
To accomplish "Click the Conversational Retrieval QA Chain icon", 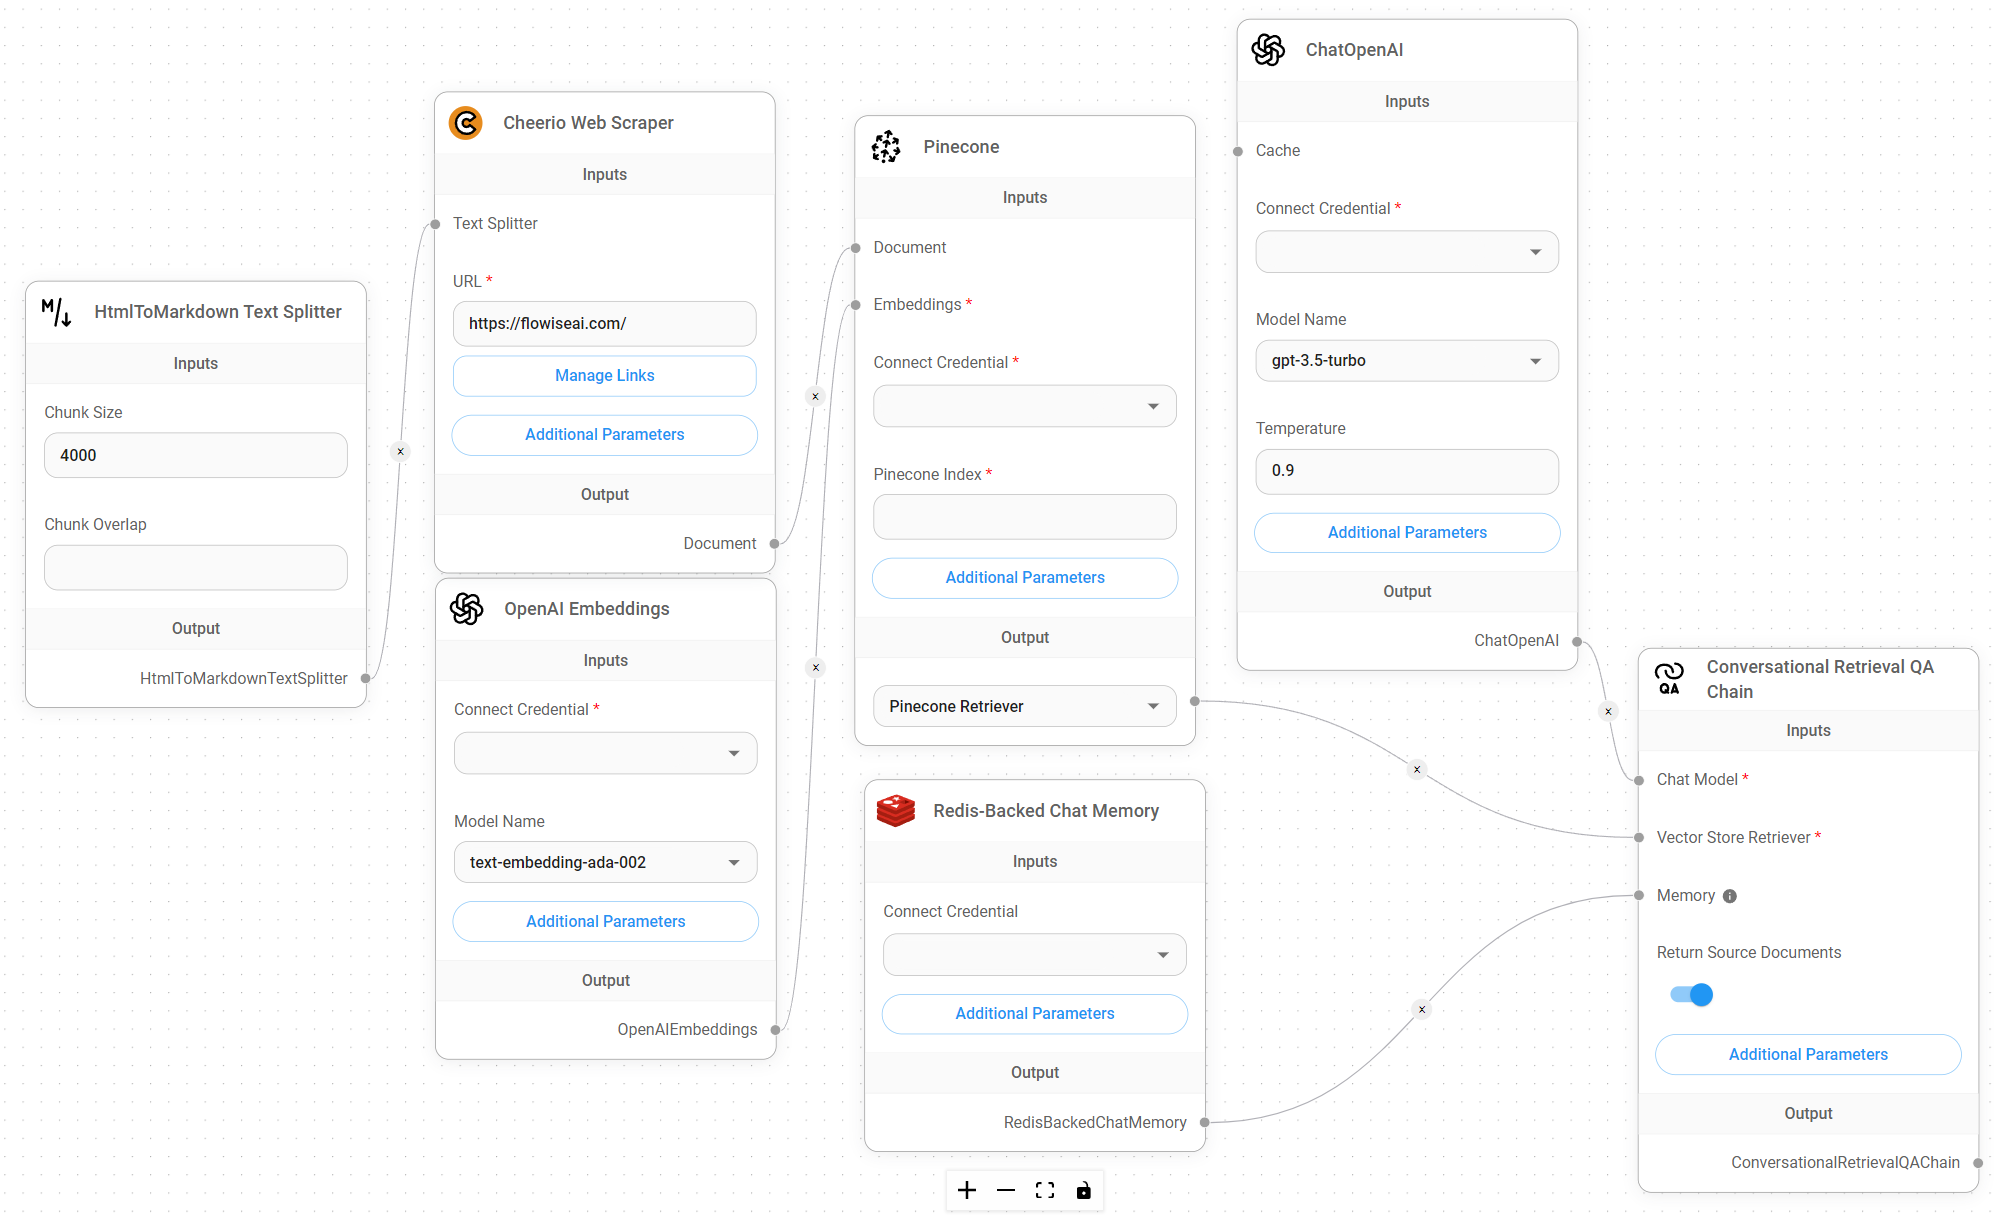I will (1669, 678).
